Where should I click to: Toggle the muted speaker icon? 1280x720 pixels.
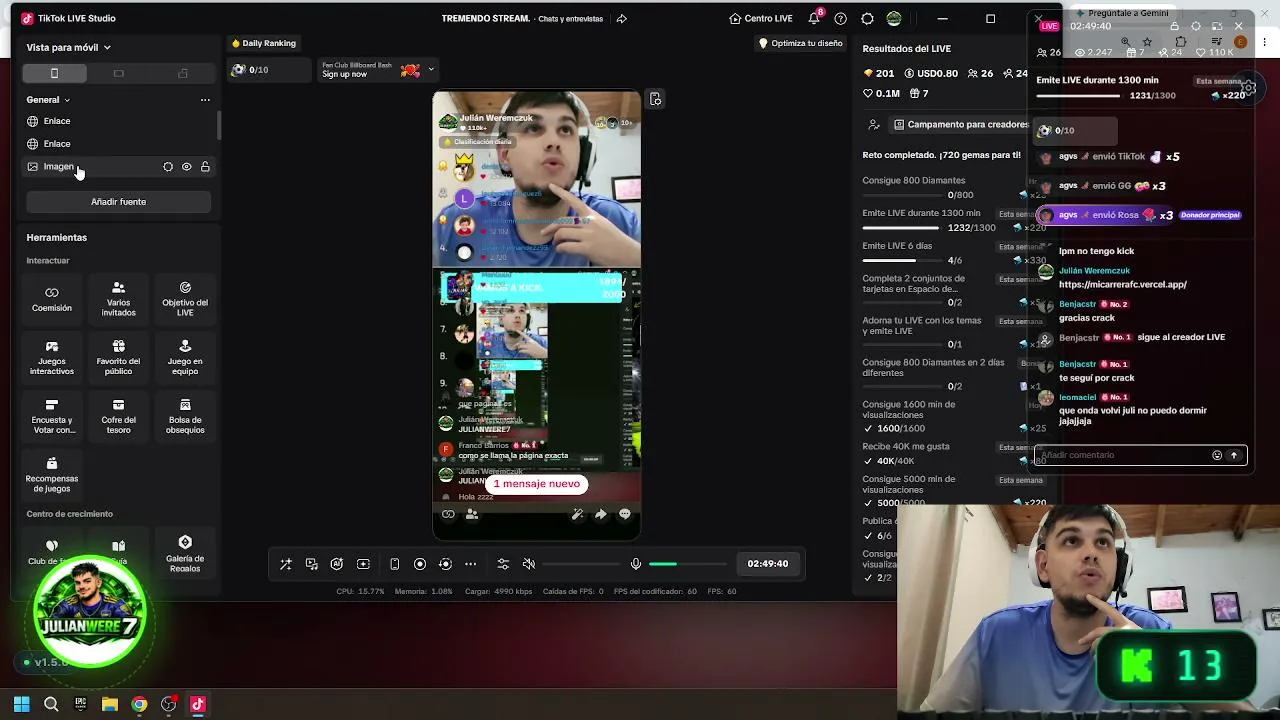click(529, 564)
